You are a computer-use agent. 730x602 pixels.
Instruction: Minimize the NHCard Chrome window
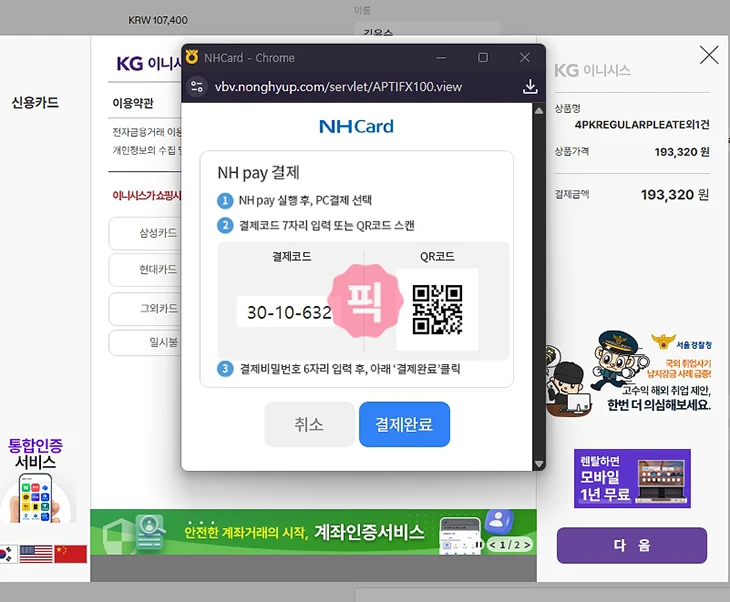441,58
